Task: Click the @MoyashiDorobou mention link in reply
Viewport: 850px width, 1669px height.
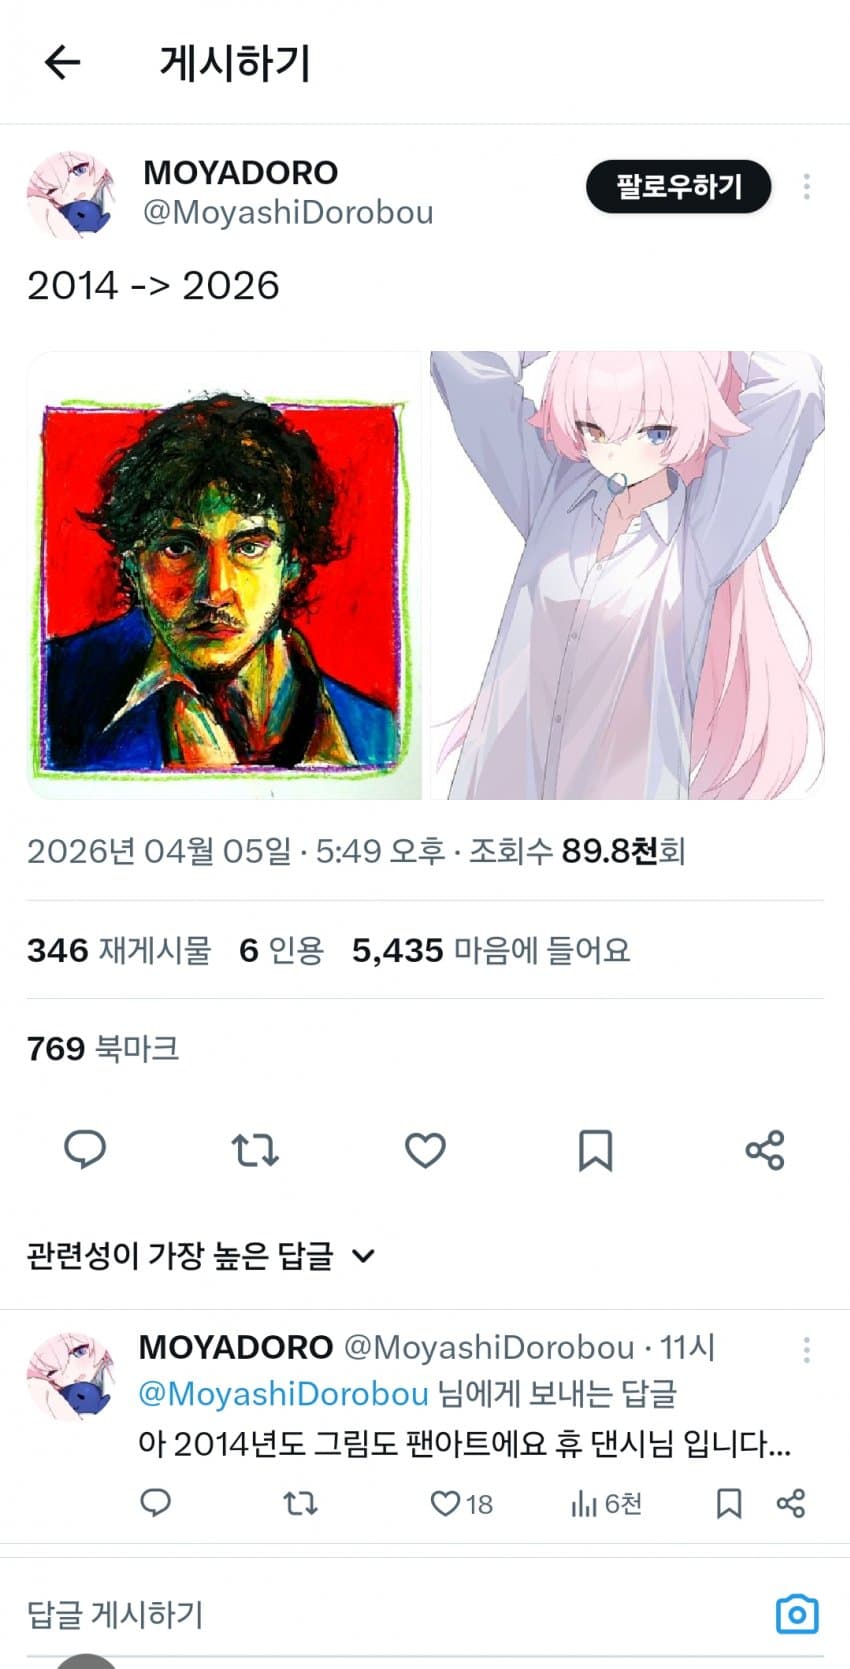Action: point(283,1394)
